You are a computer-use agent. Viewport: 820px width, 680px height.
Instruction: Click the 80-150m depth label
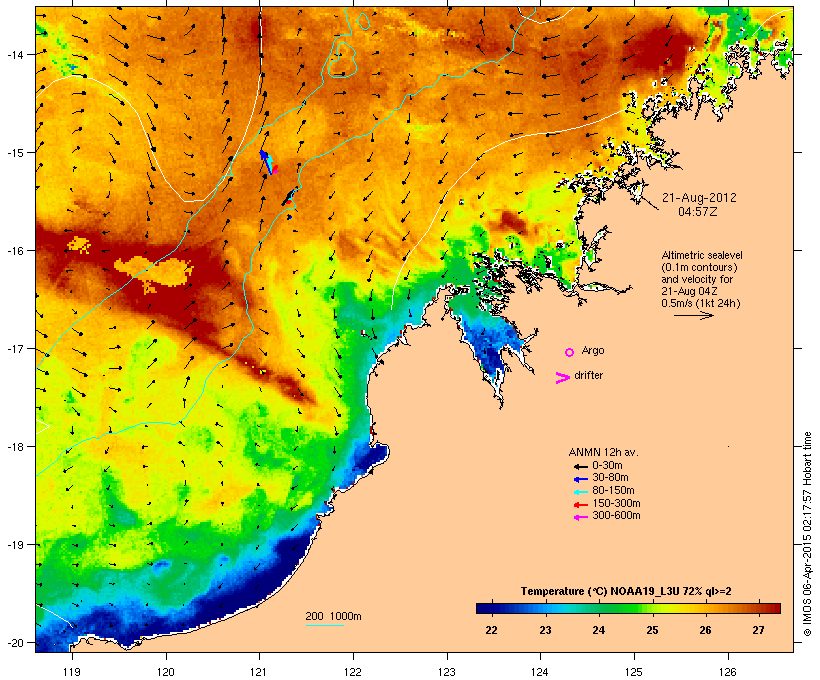pos(613,491)
